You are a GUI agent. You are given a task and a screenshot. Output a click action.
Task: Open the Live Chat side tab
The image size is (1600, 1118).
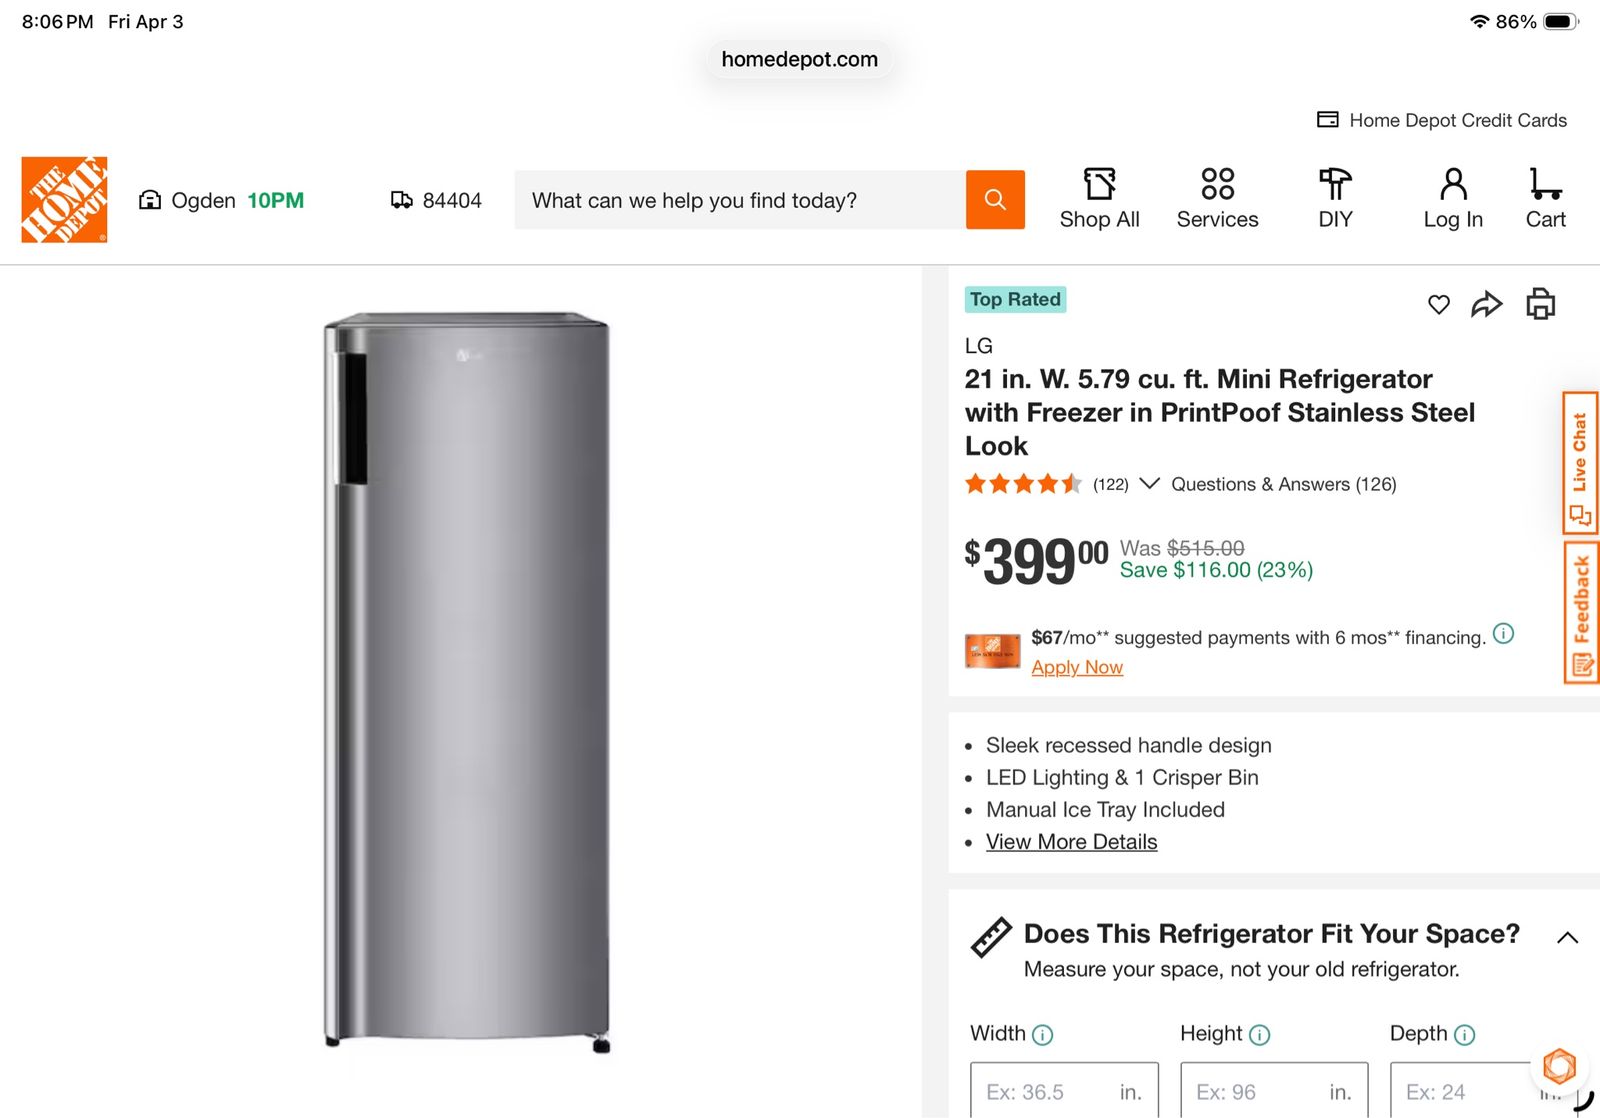pos(1580,463)
